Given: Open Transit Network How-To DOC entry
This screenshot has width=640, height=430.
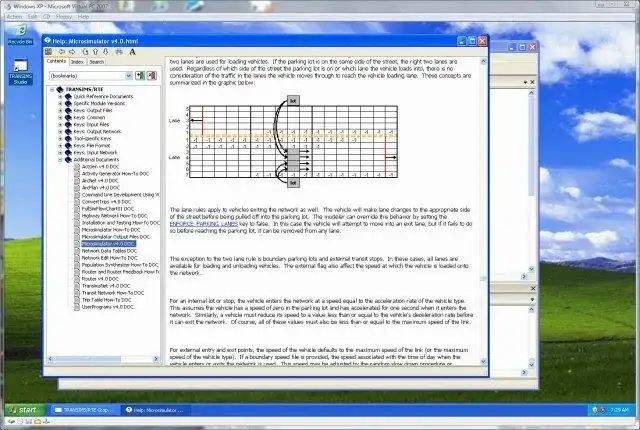Looking at the screenshot, I should [x=113, y=293].
